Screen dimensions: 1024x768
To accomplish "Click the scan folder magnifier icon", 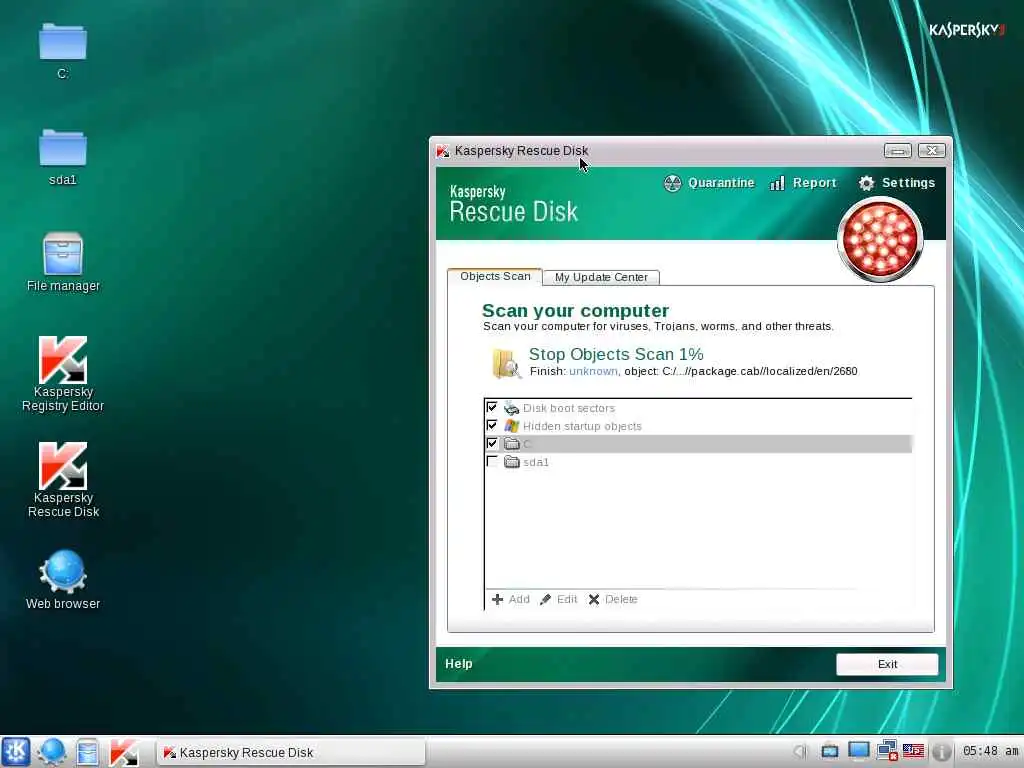I will pyautogui.click(x=506, y=363).
